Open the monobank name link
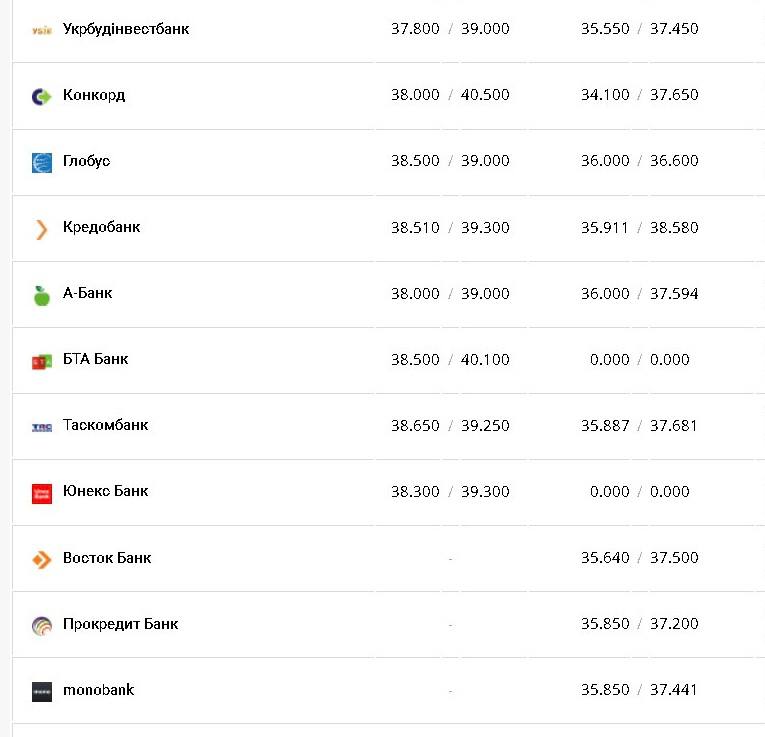Viewport: 765px width, 737px height. (98, 690)
